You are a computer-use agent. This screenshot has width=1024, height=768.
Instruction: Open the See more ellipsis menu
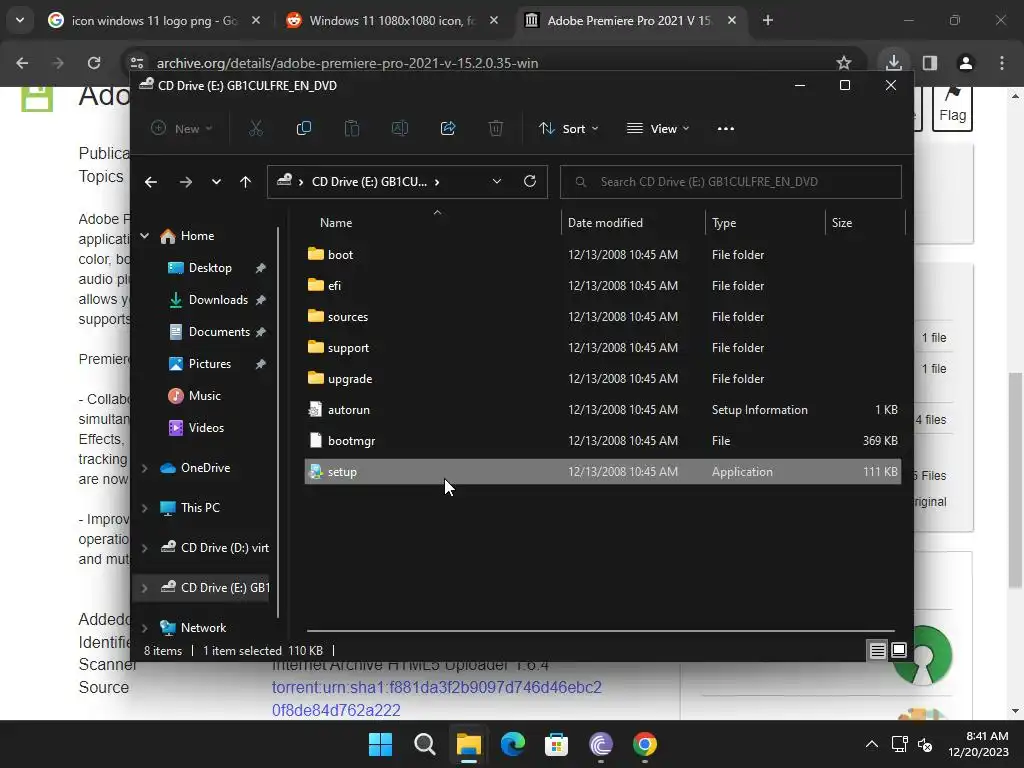[726, 129]
